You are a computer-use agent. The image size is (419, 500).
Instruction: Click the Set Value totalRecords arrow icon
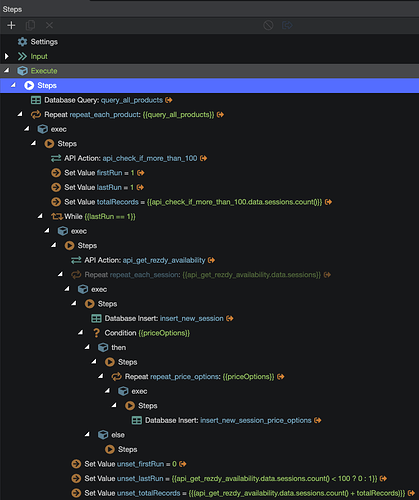56,202
